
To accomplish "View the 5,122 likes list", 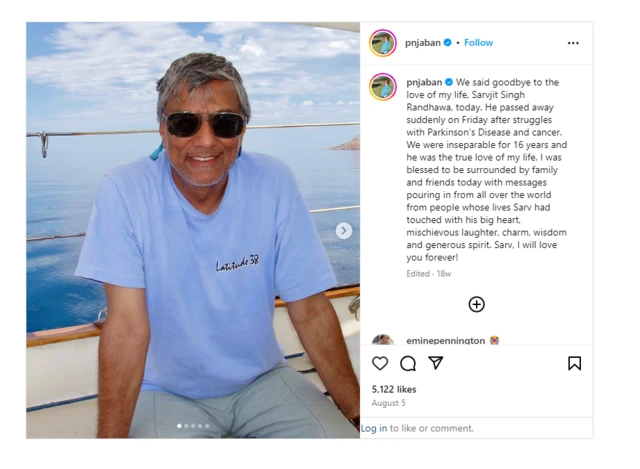I will (x=393, y=389).
